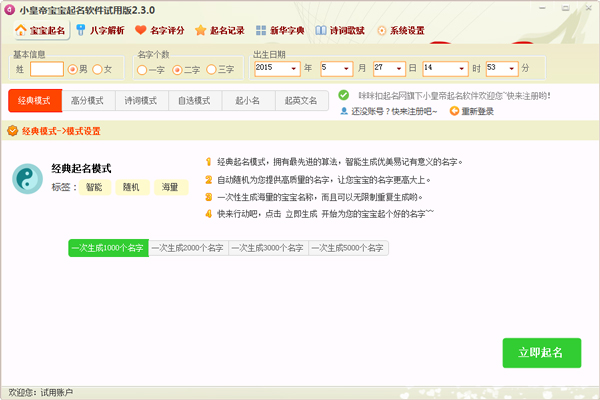Click the 姓 surname input field
This screenshot has height=400, width=600.
[47, 69]
